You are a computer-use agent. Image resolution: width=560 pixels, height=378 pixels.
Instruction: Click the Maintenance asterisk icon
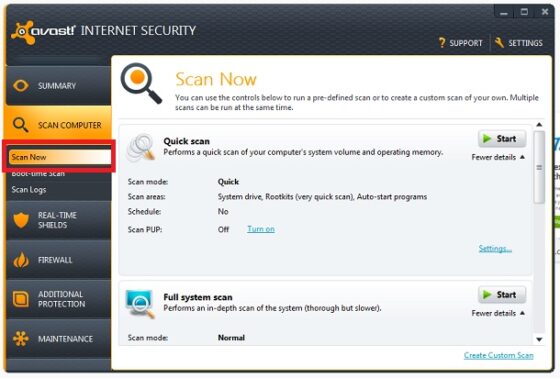[21, 339]
